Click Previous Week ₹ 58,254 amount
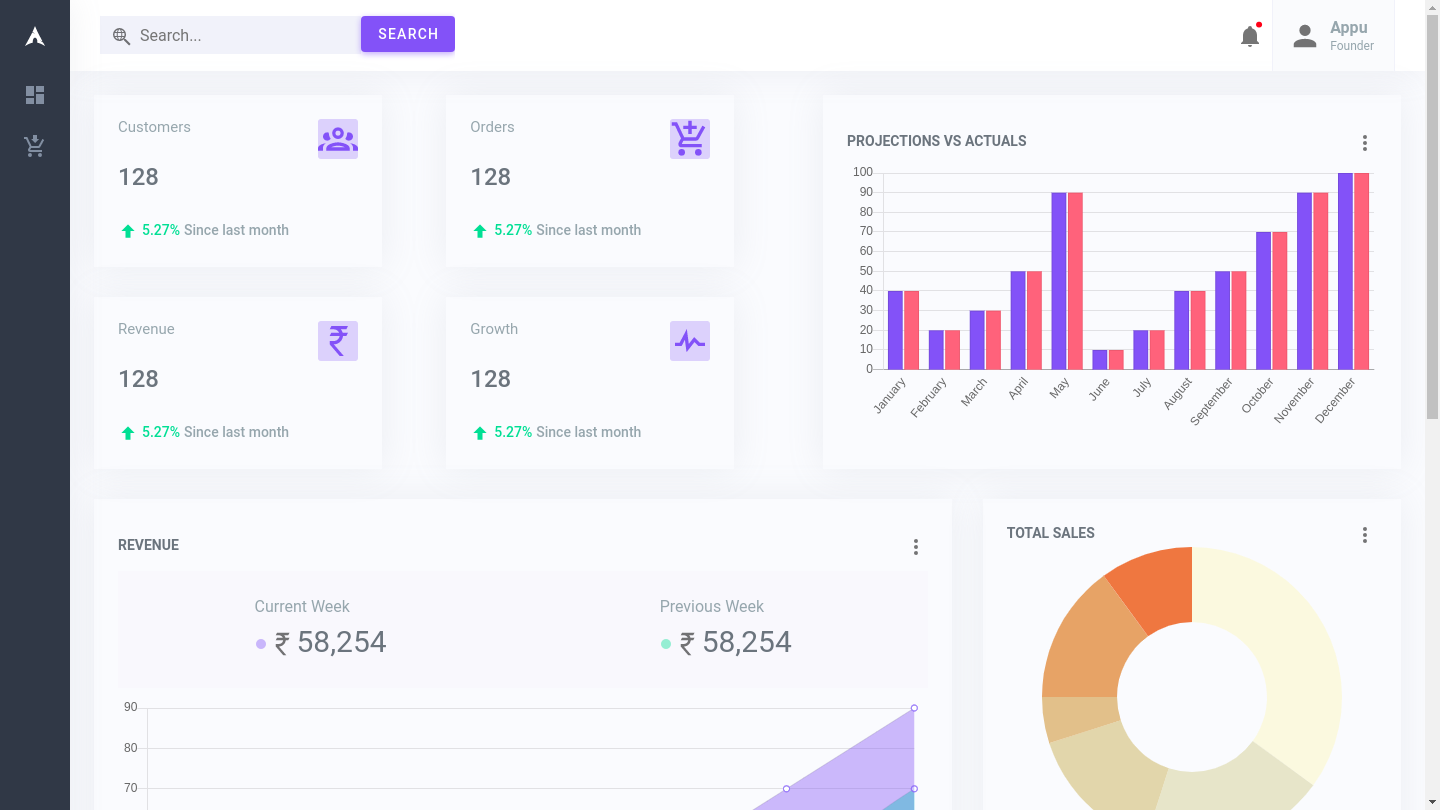The image size is (1440, 810). [735, 642]
